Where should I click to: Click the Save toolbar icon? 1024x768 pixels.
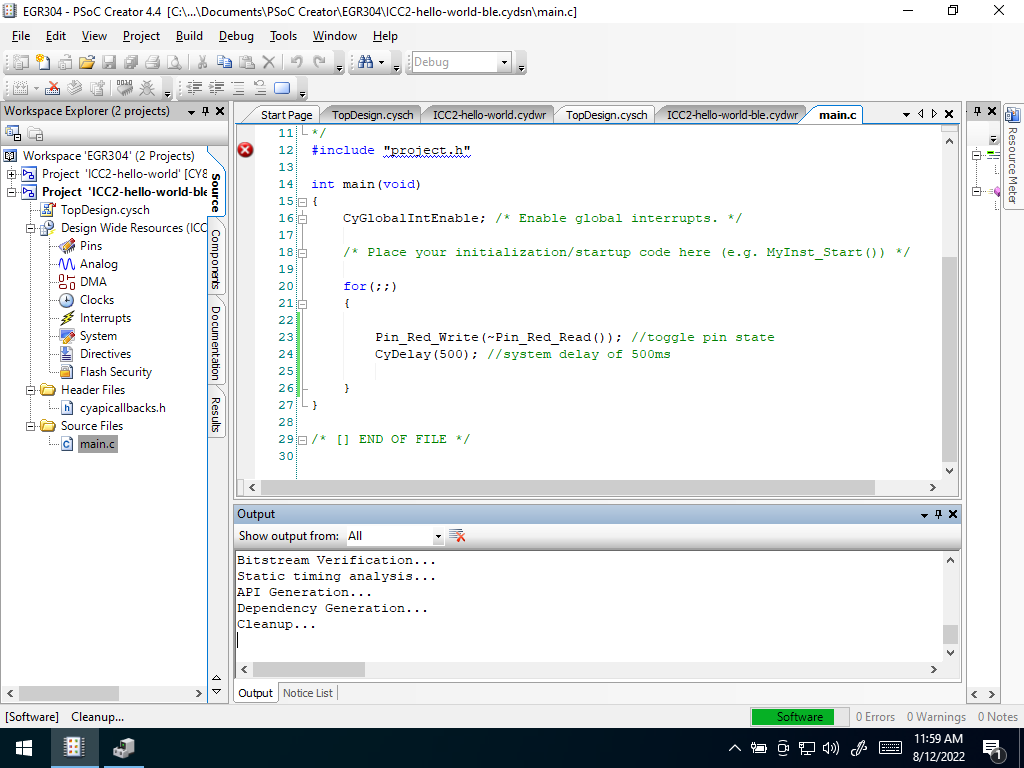[x=109, y=62]
